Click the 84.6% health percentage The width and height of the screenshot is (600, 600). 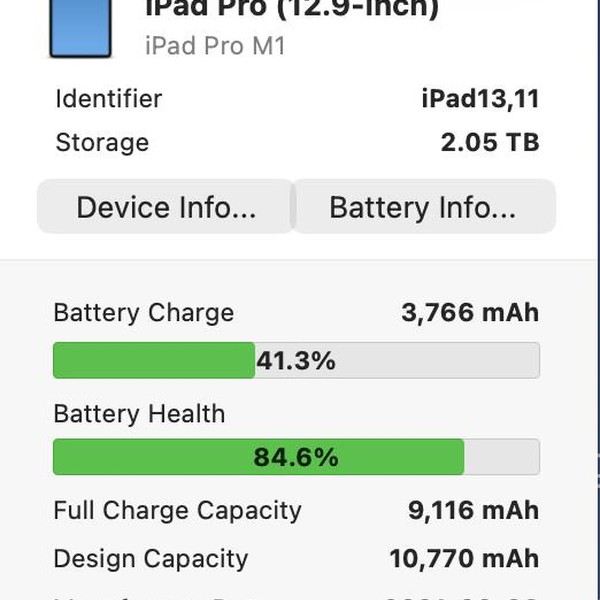(296, 458)
